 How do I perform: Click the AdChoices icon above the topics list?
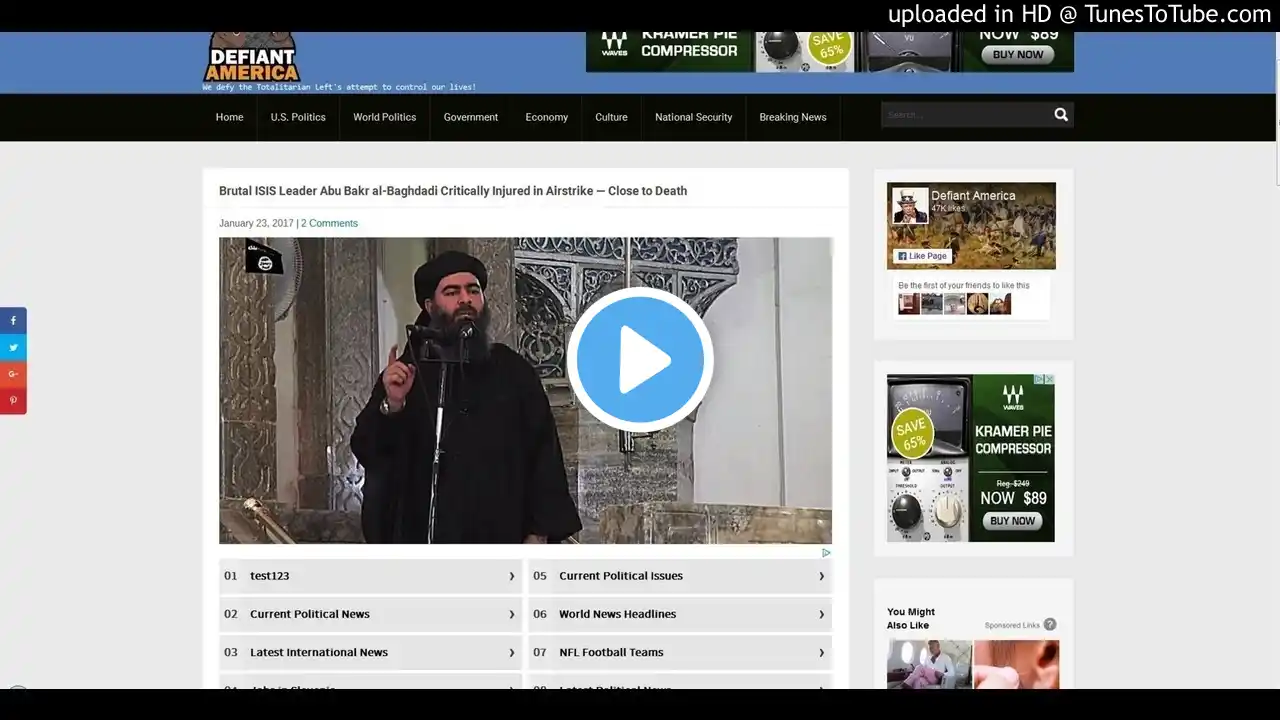click(x=826, y=552)
